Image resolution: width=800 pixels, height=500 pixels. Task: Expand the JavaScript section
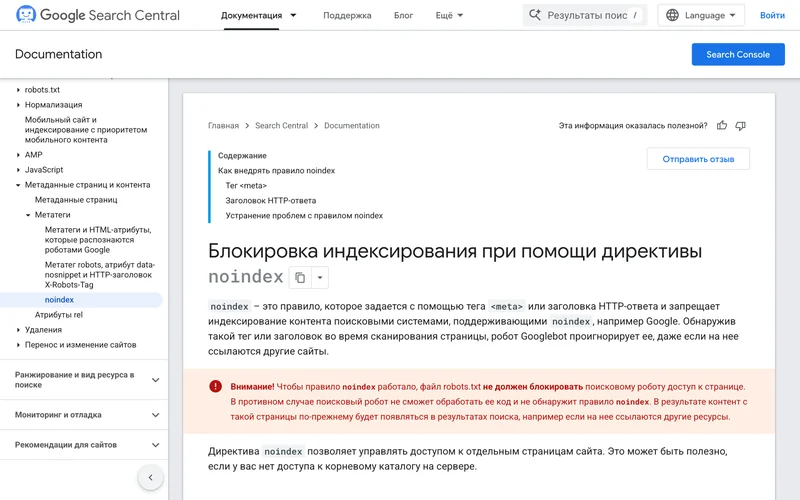[x=18, y=170]
